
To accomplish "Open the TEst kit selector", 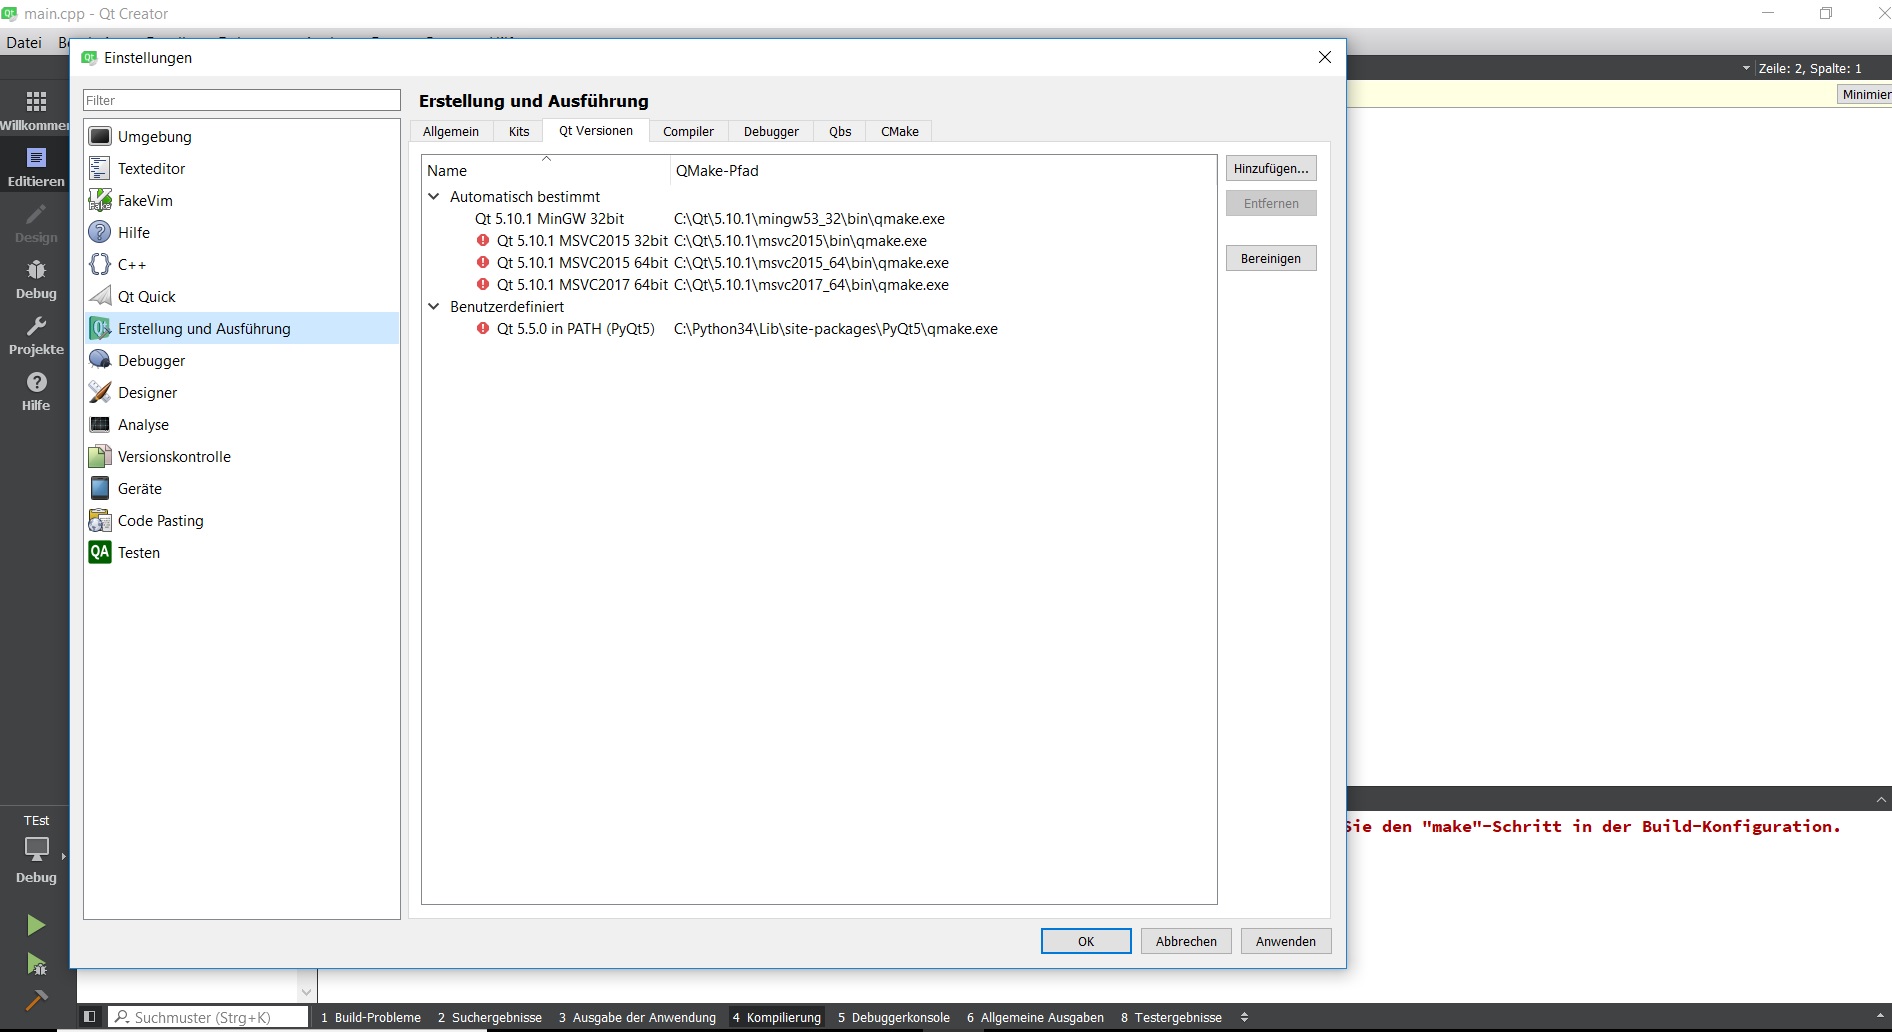I will point(36,848).
